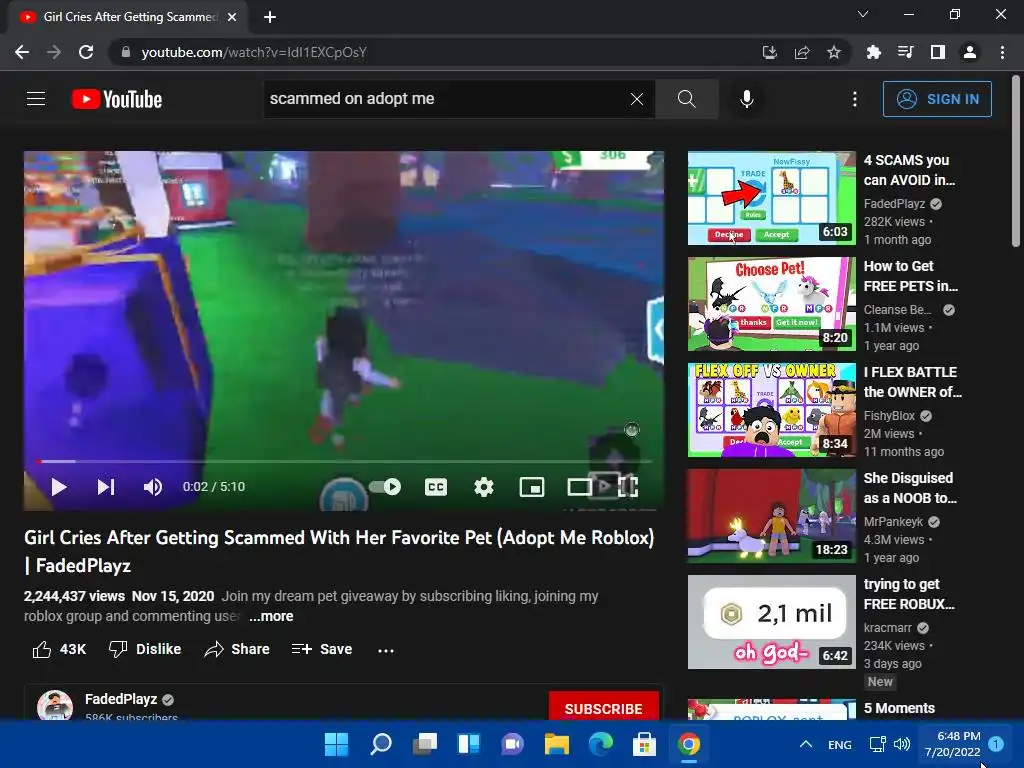1024x768 pixels.
Task: Open the player settings gear
Action: point(484,487)
